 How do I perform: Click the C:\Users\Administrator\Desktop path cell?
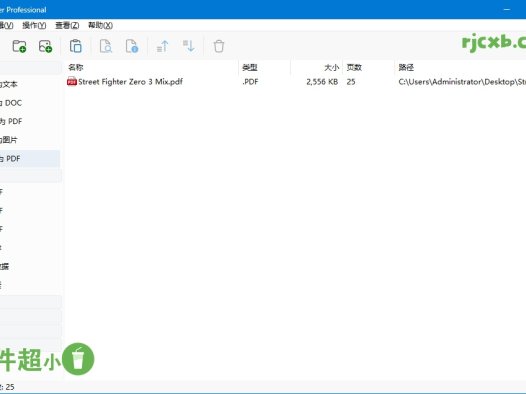(x=462, y=81)
